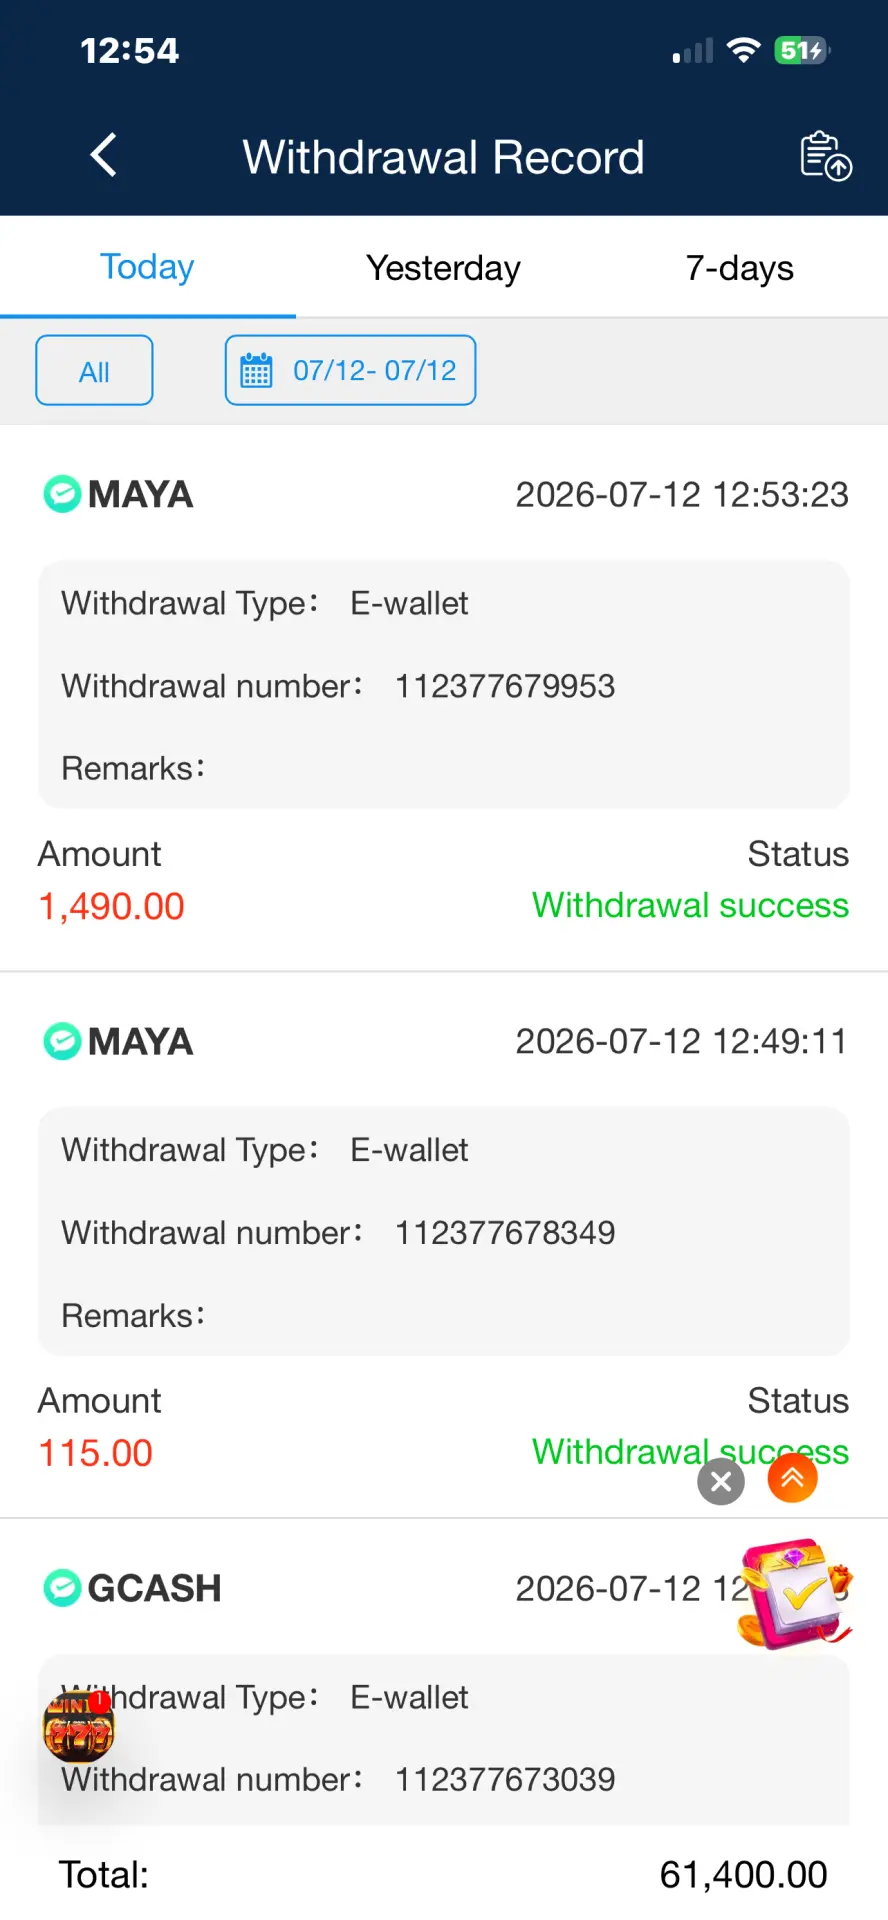Switch to the Yesterday tab
The width and height of the screenshot is (888, 1920).
coord(443,268)
